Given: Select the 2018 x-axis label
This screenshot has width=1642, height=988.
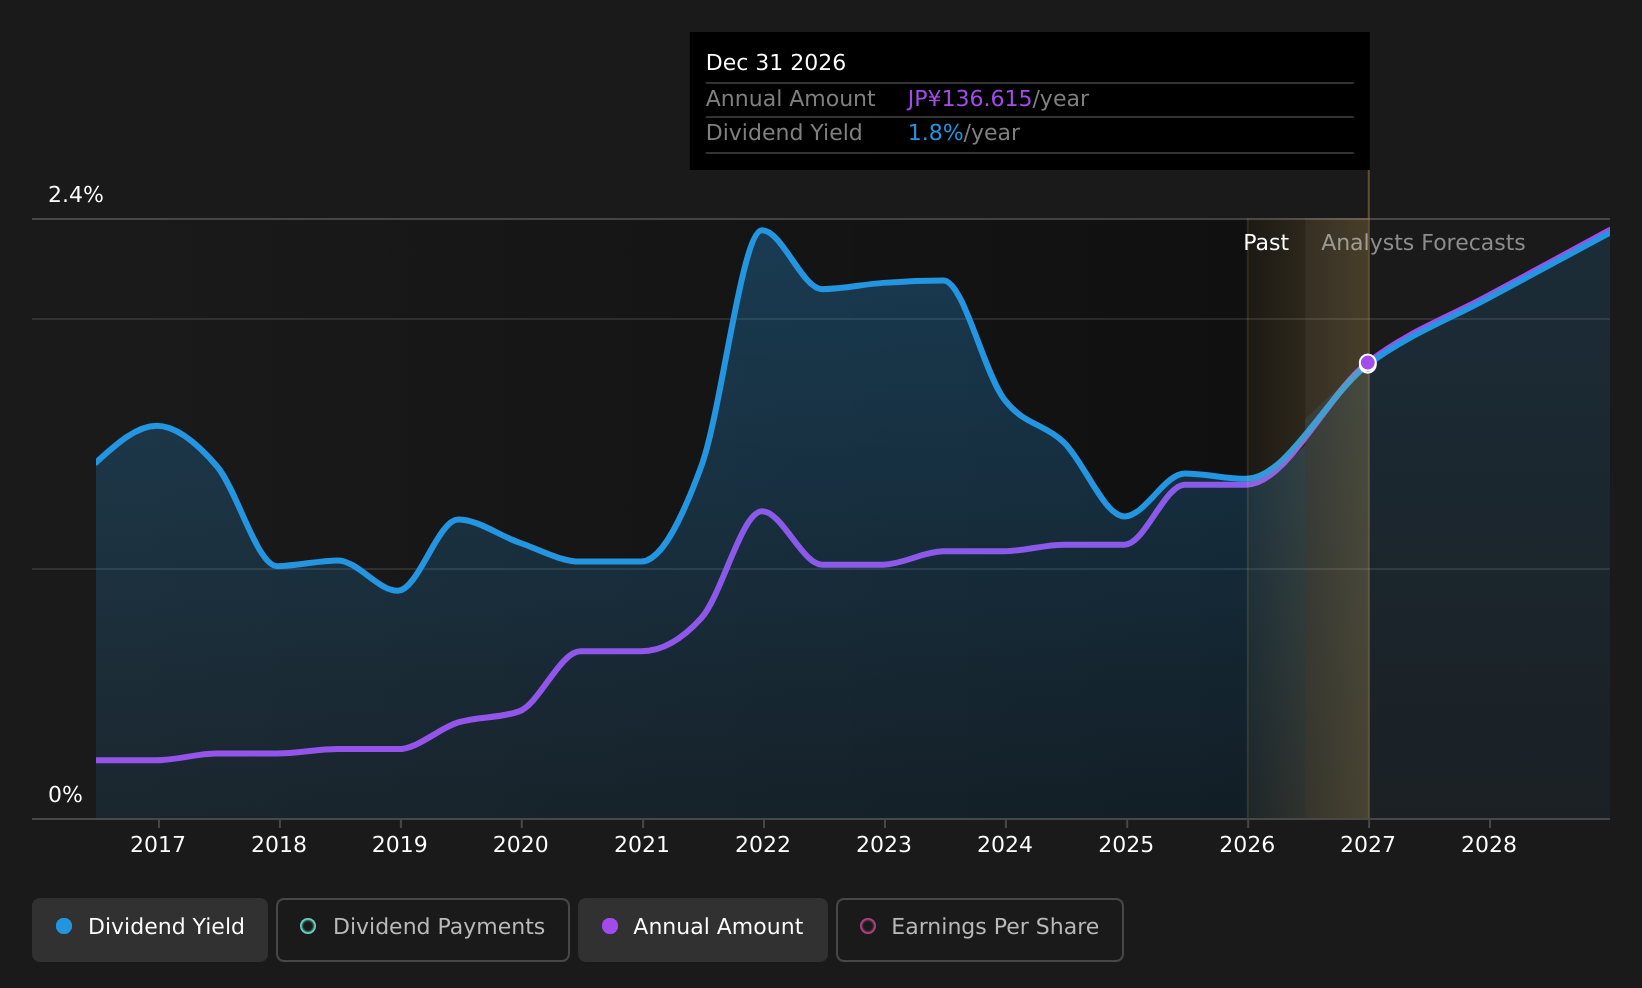Looking at the screenshot, I should click(279, 845).
